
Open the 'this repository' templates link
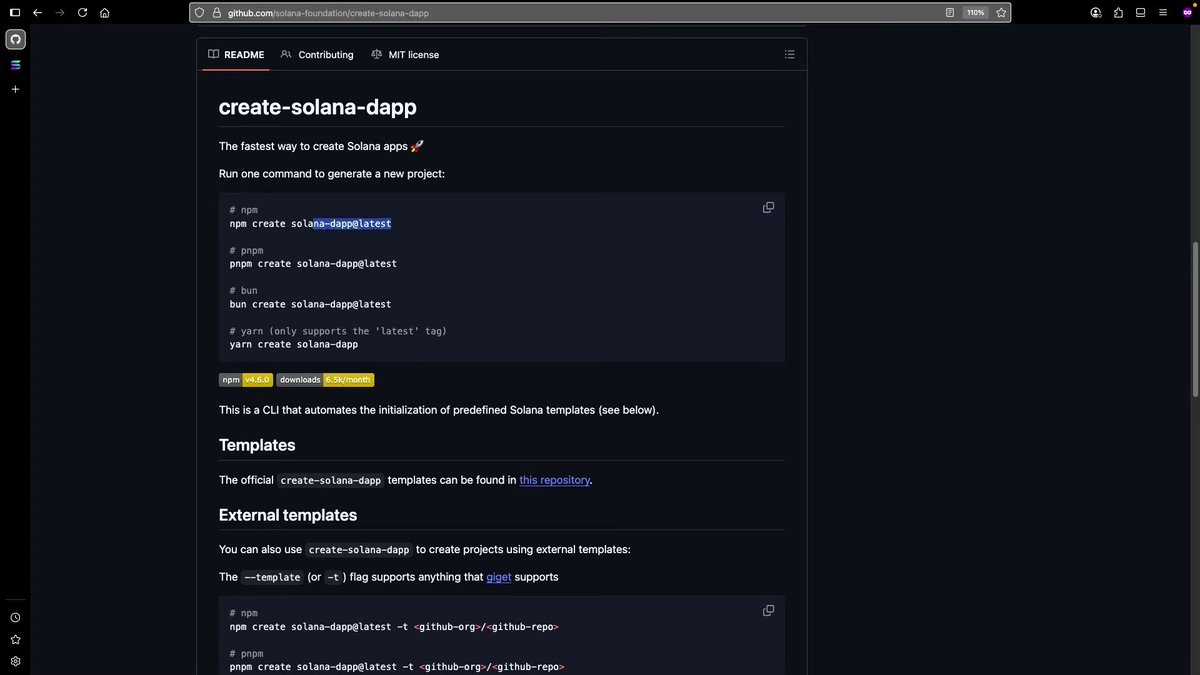[x=554, y=480]
